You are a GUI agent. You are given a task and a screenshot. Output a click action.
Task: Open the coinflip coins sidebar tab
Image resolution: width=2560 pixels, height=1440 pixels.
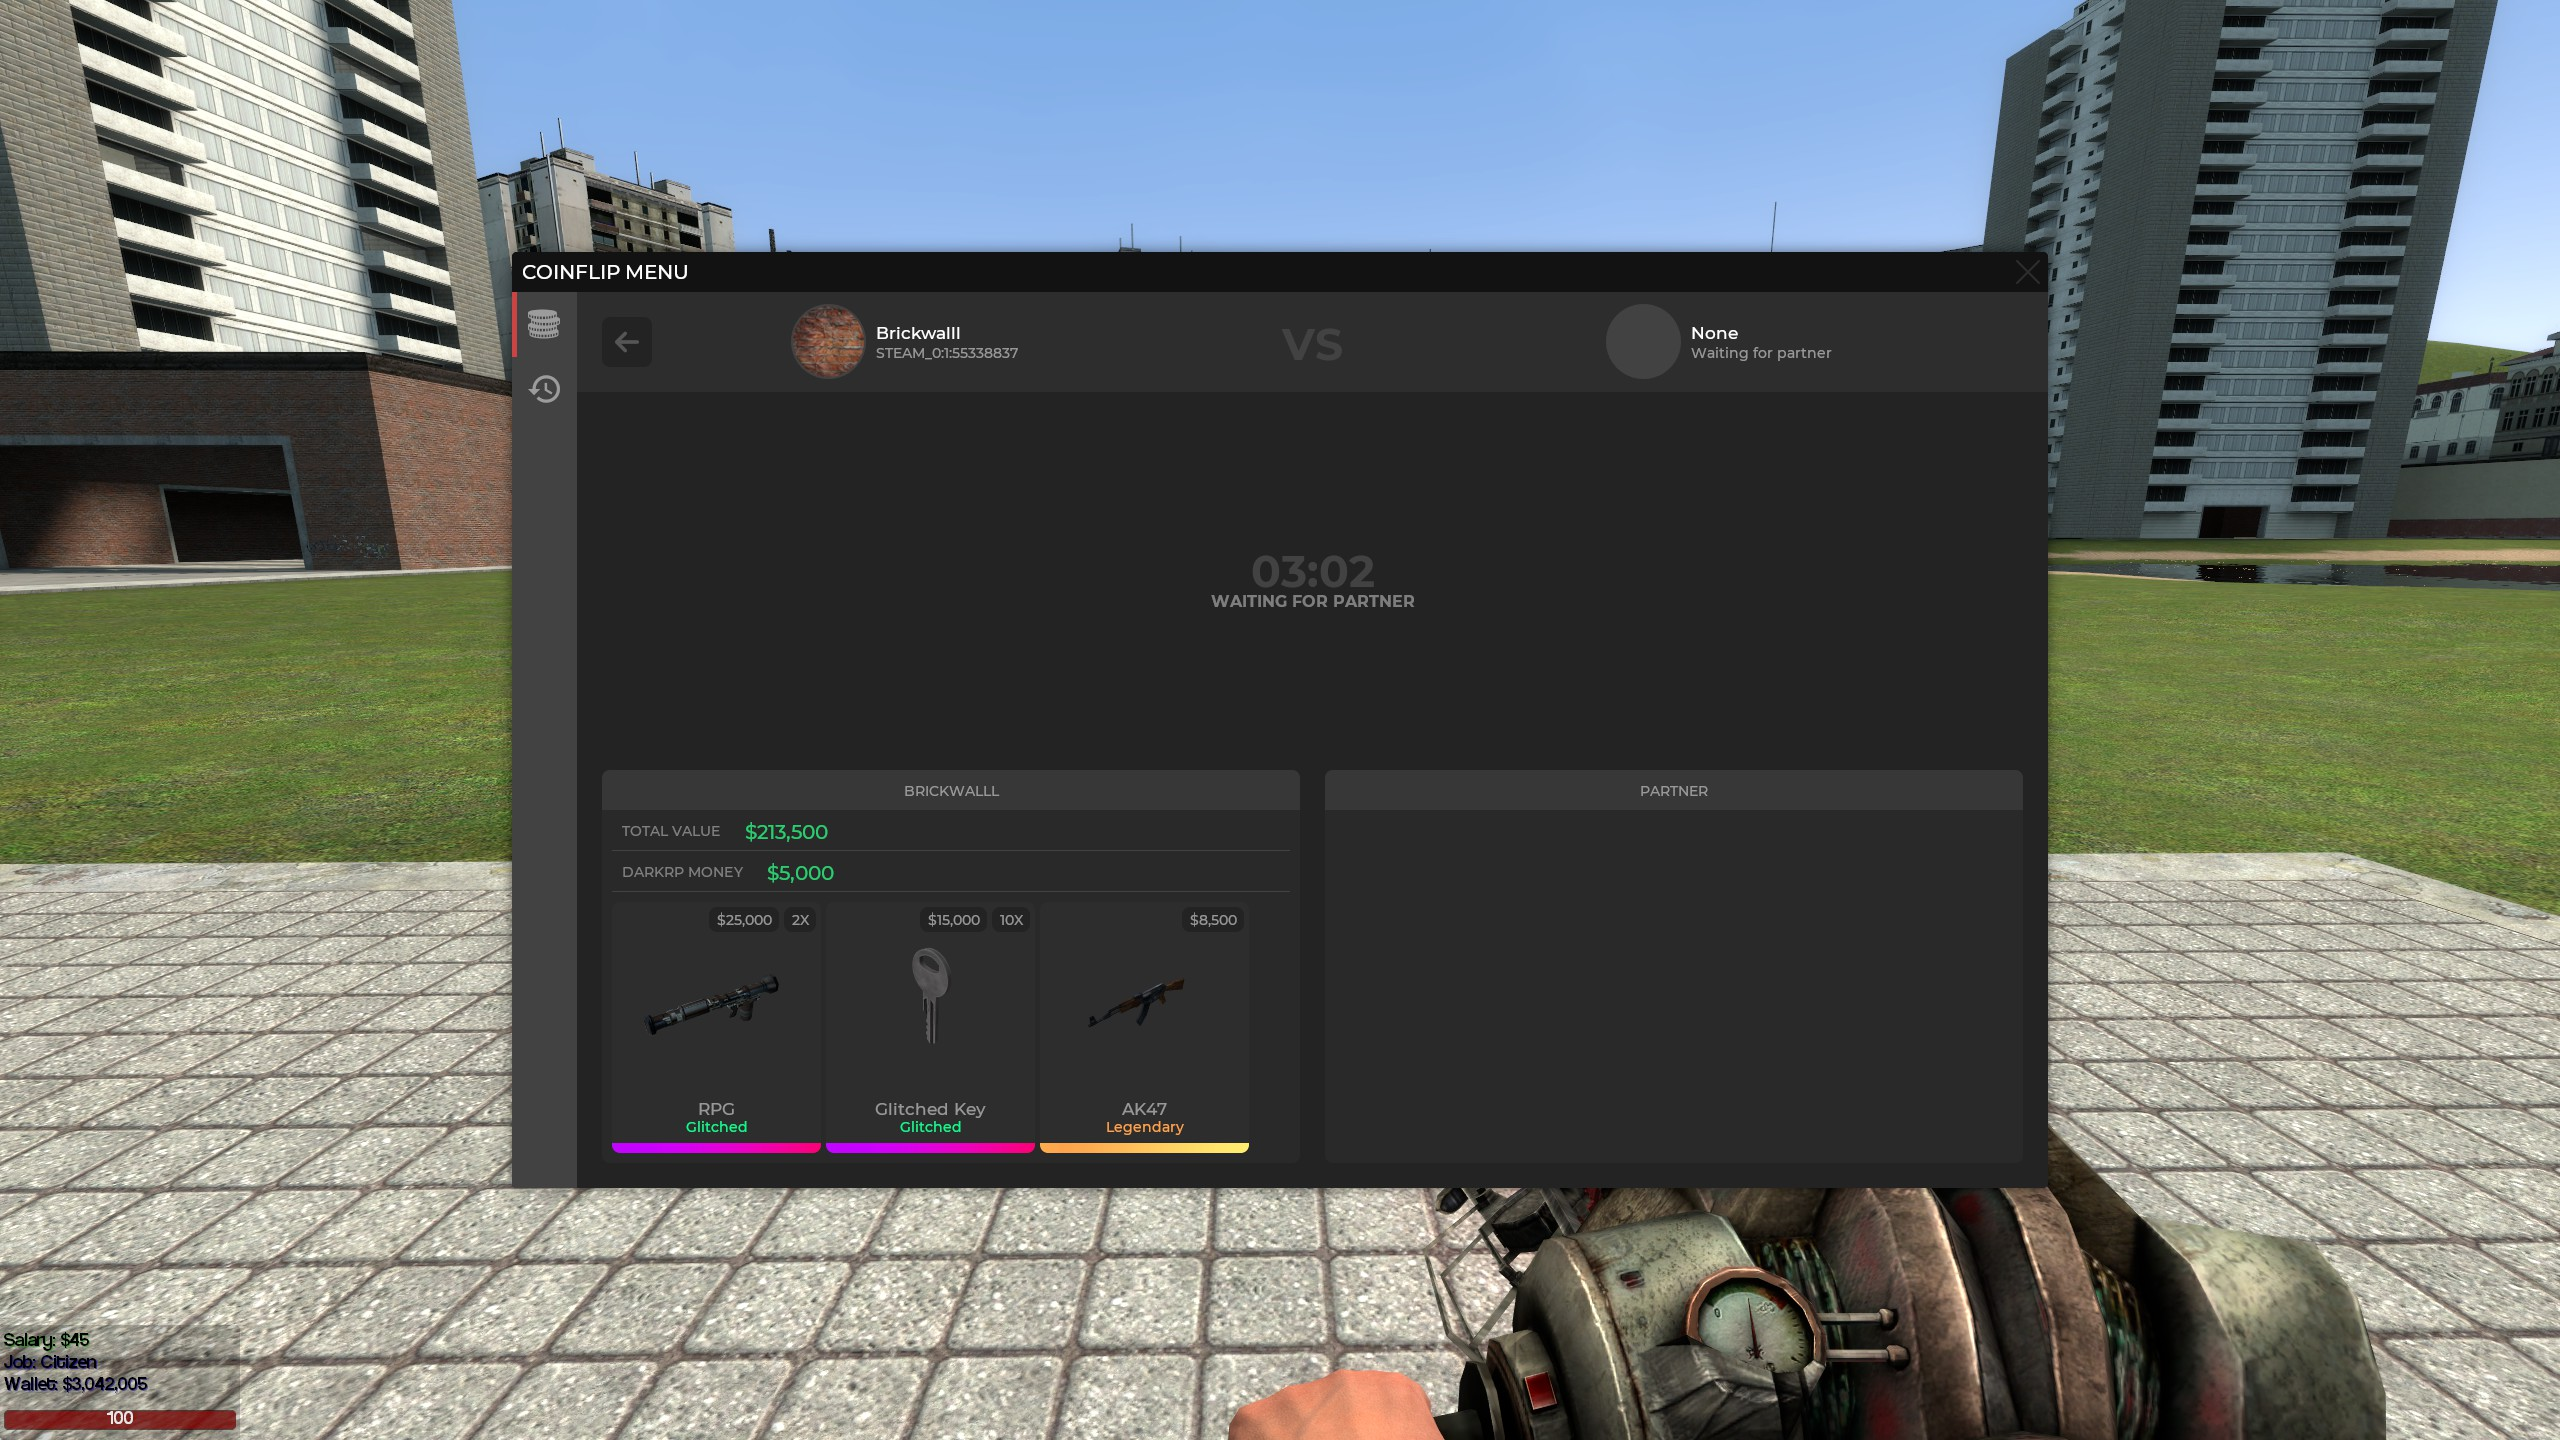point(544,324)
